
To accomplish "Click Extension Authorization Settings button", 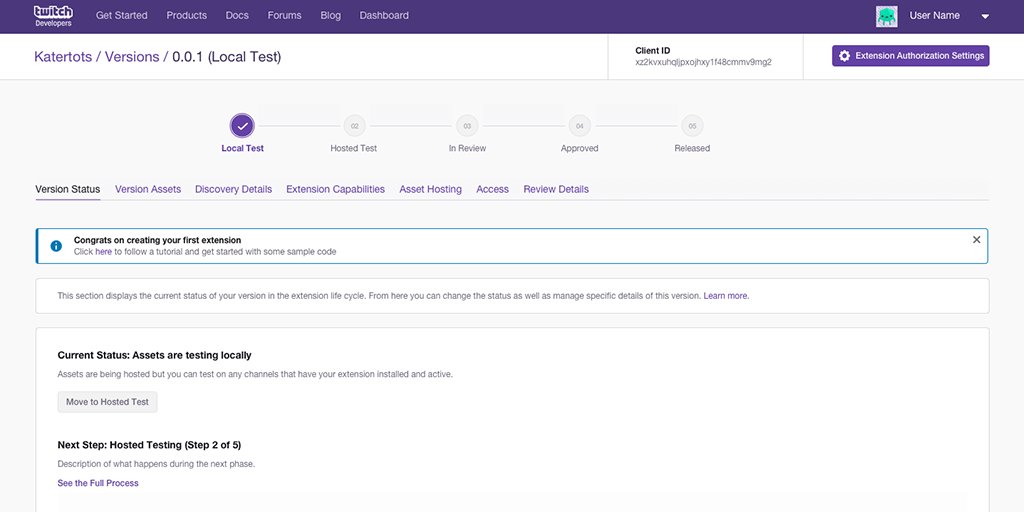I will click(910, 56).
